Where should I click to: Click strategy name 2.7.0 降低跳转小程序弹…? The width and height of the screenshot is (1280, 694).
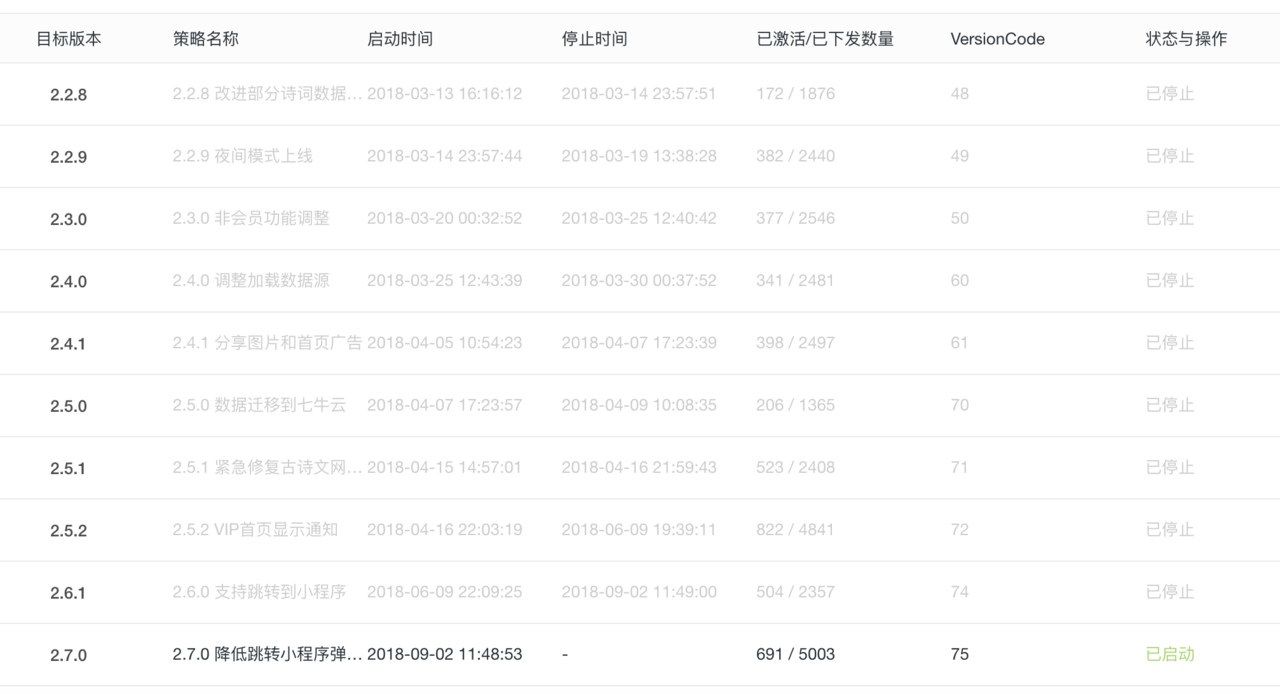pyautogui.click(x=267, y=654)
